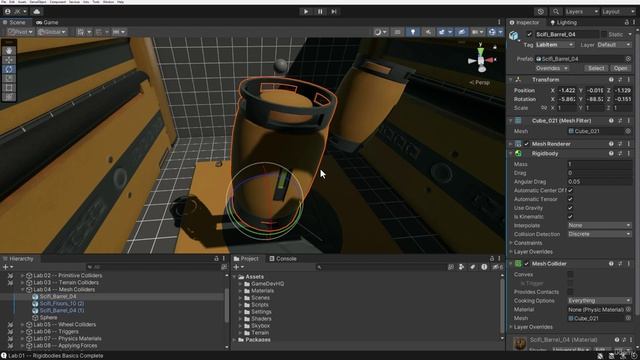Collapse Lab 04 -- Mesh Colliders in Hierarchy

point(22,289)
